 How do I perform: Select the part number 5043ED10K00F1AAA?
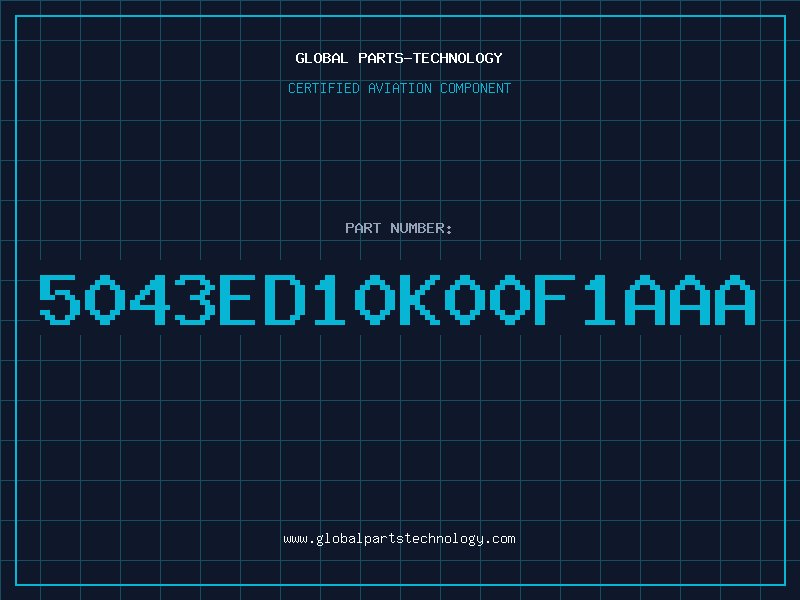point(397,299)
